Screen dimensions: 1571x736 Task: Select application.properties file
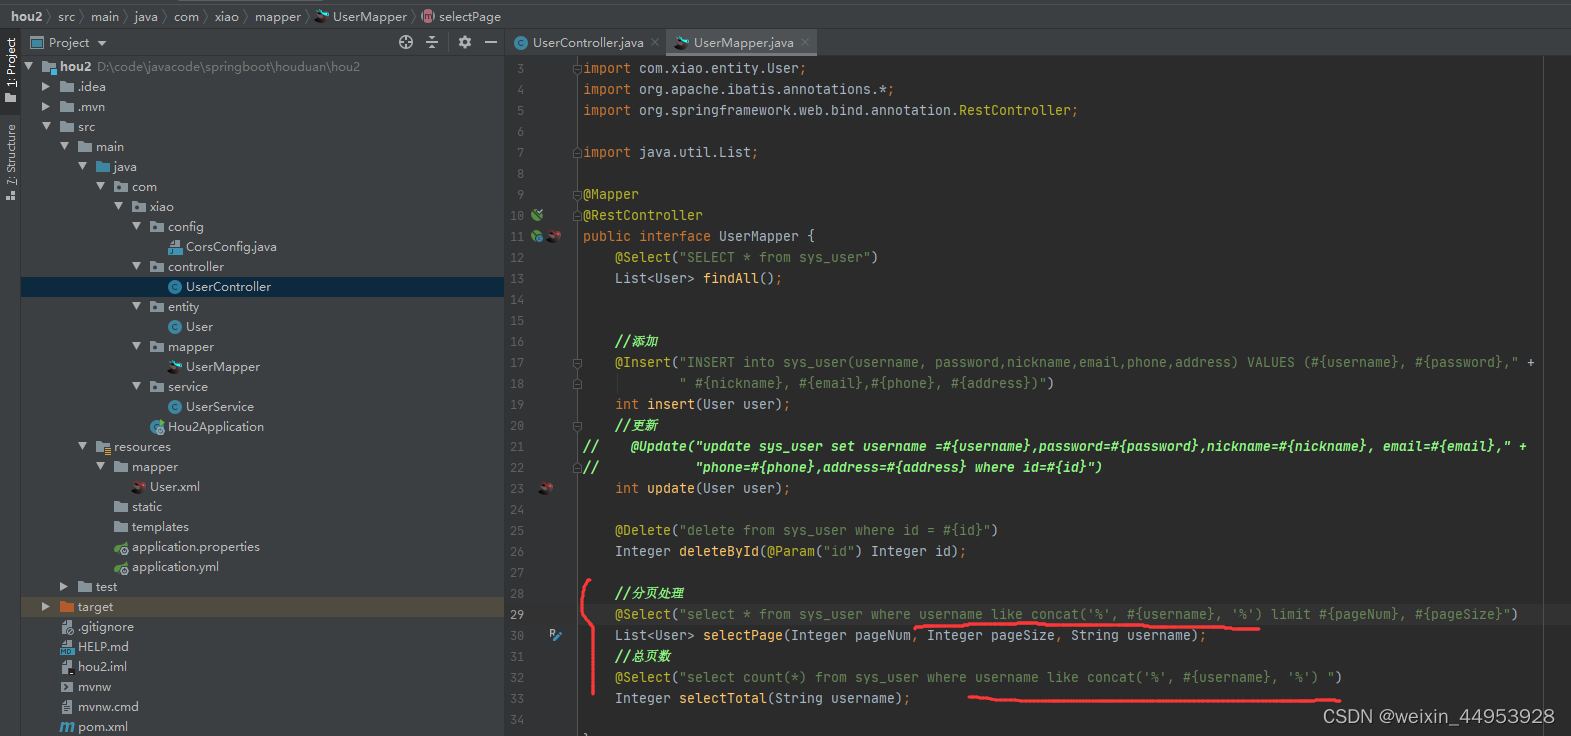[x=195, y=546]
